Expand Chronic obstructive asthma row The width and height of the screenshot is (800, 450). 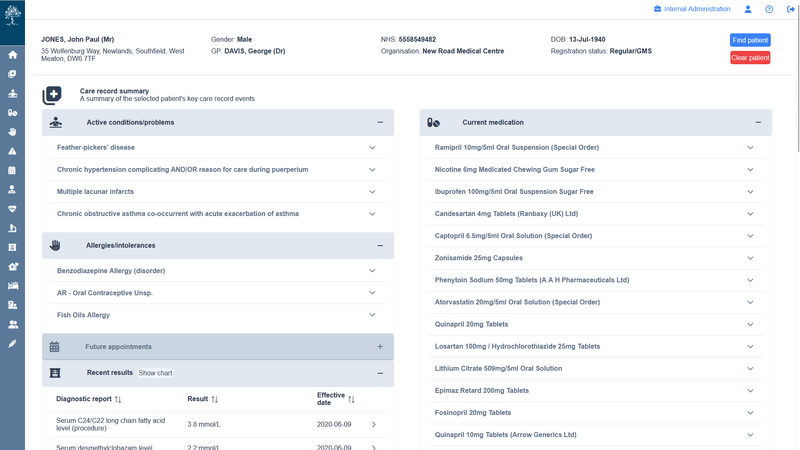coord(372,214)
